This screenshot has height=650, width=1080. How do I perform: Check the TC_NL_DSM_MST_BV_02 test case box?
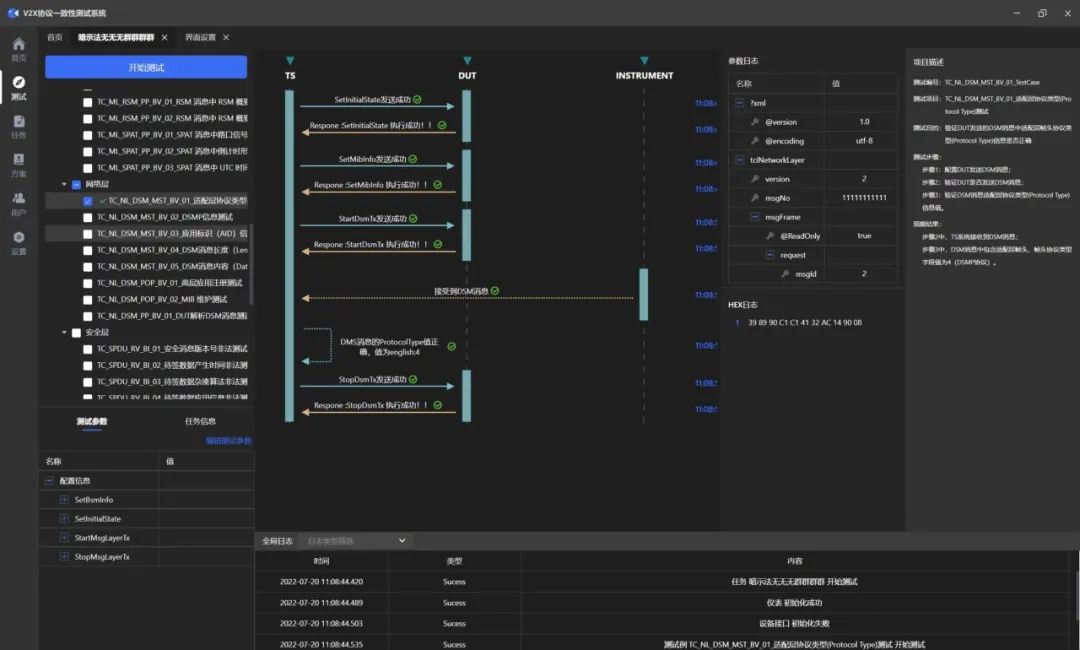point(88,217)
